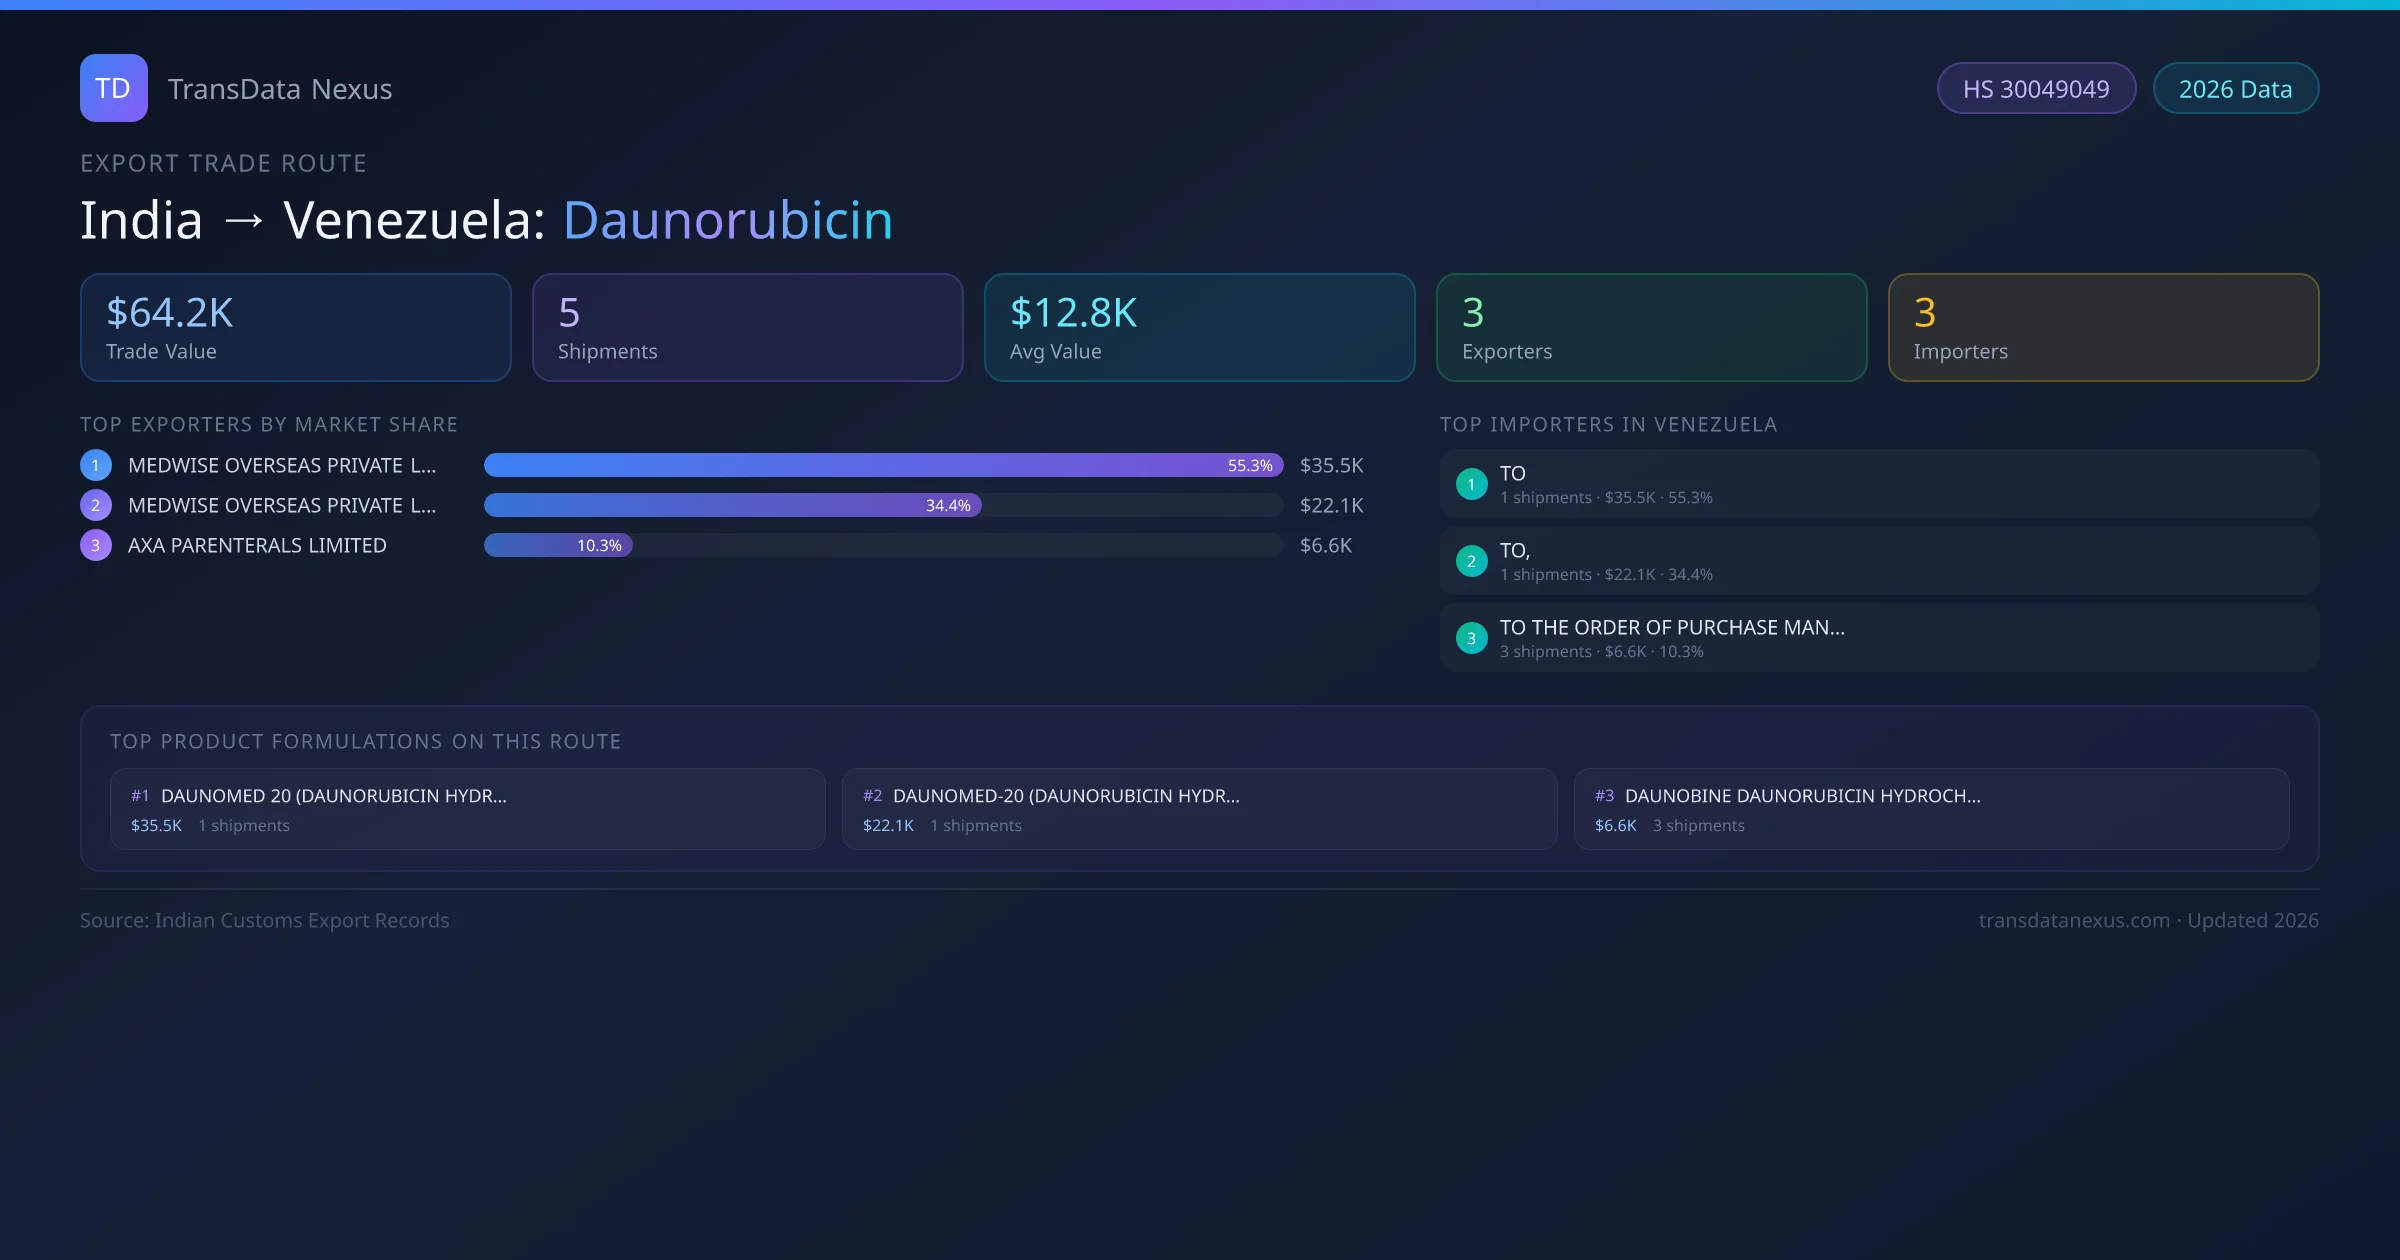Click green rank 3 importer badge
Image resolution: width=2400 pixels, height=1260 pixels.
1471,638
